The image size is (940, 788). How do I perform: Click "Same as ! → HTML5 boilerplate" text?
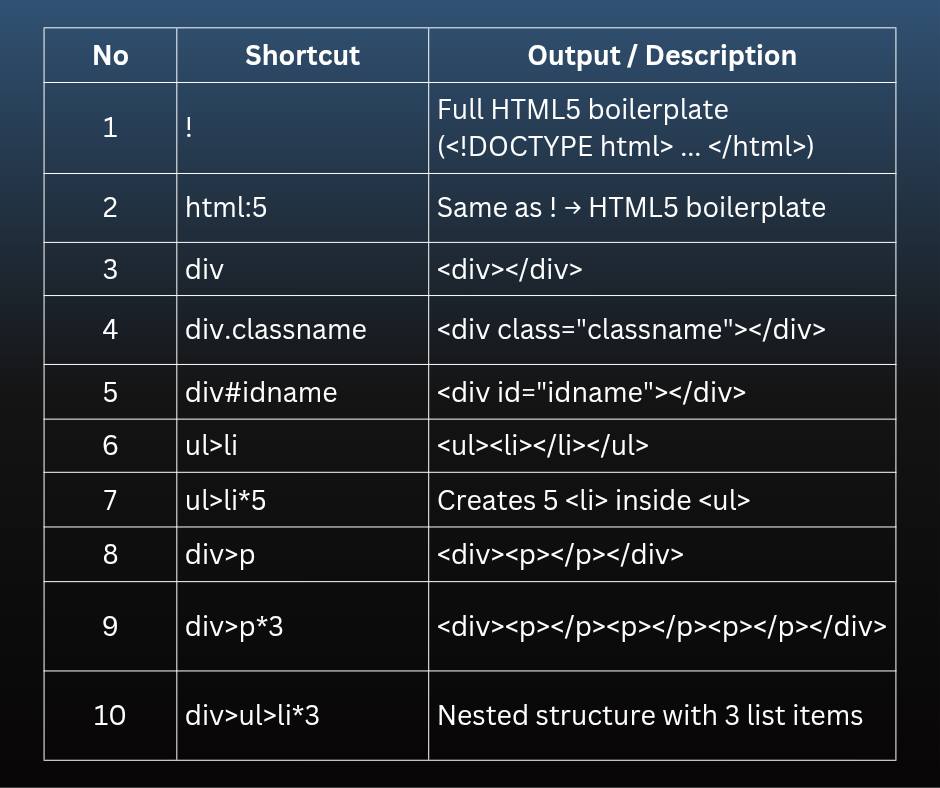pos(631,208)
